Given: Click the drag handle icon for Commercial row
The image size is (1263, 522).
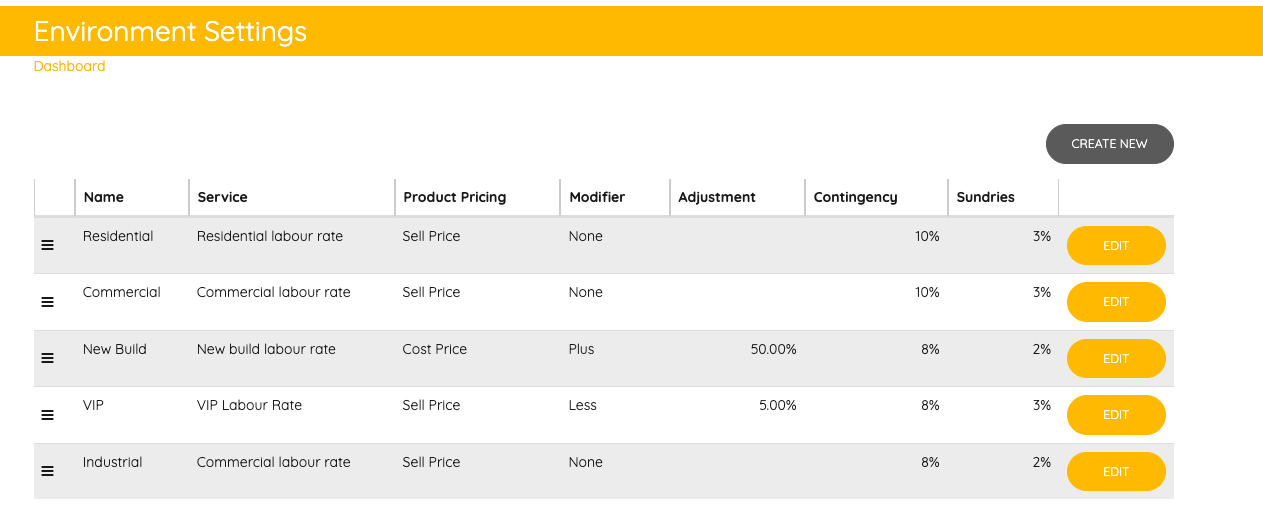Looking at the screenshot, I should click(47, 302).
